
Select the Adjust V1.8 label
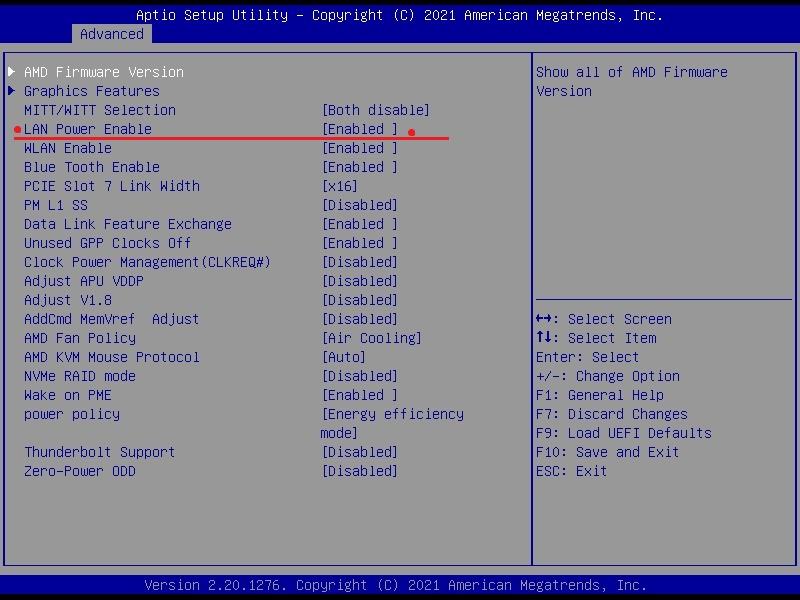pos(68,300)
